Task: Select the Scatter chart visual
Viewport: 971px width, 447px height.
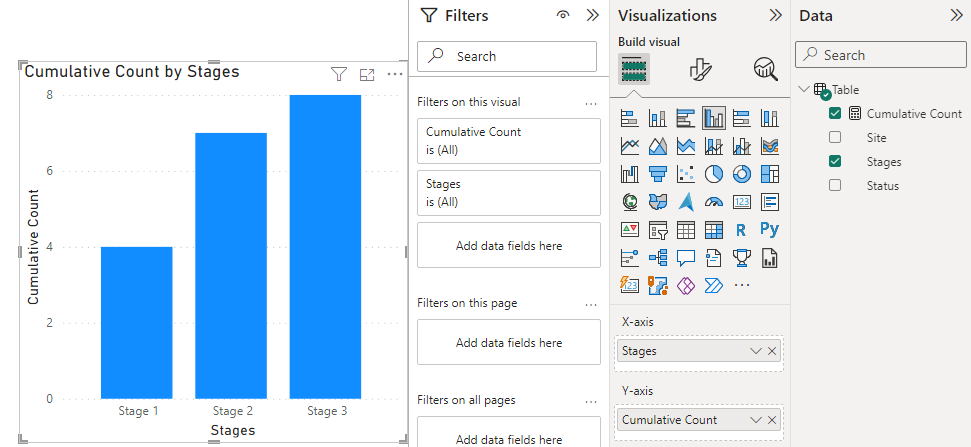Action: [686, 174]
